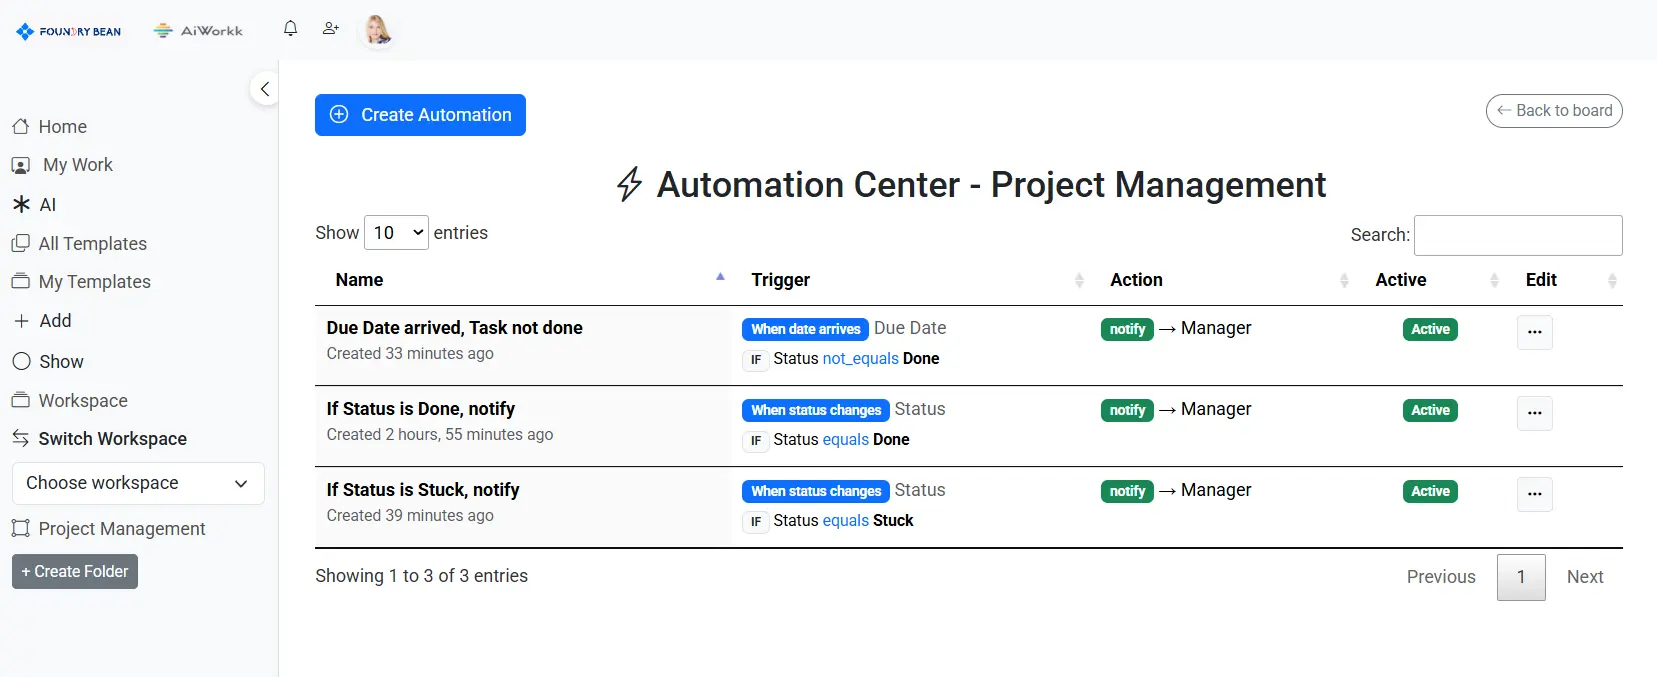Open My Work in sidebar
This screenshot has height=677, width=1657.
pos(62,165)
